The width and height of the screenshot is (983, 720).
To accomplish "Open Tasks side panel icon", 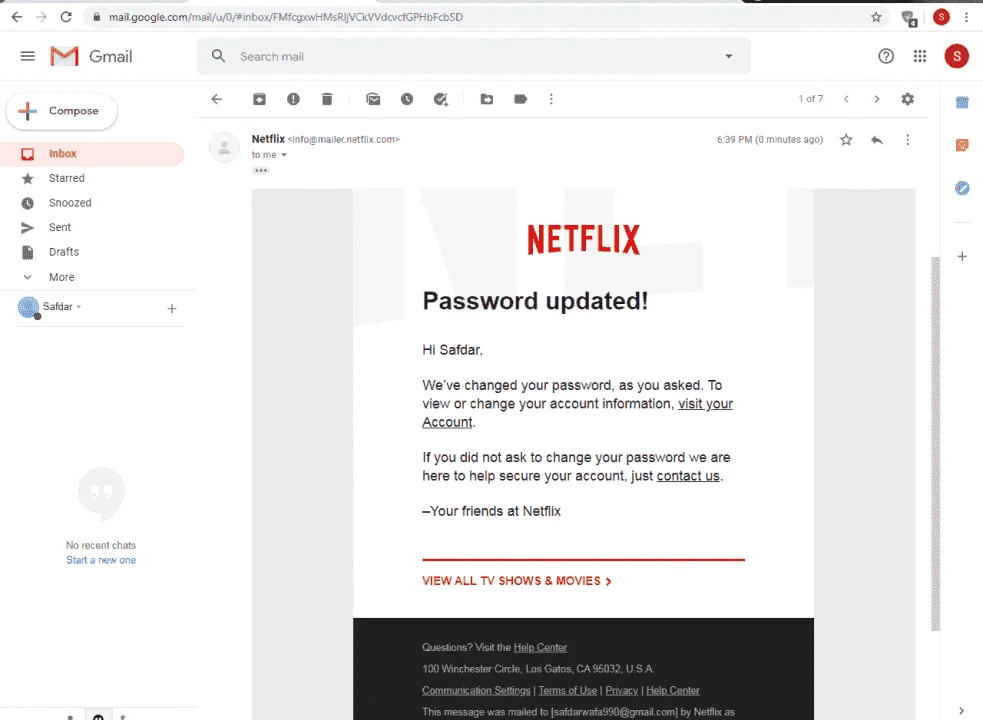I will coord(962,188).
